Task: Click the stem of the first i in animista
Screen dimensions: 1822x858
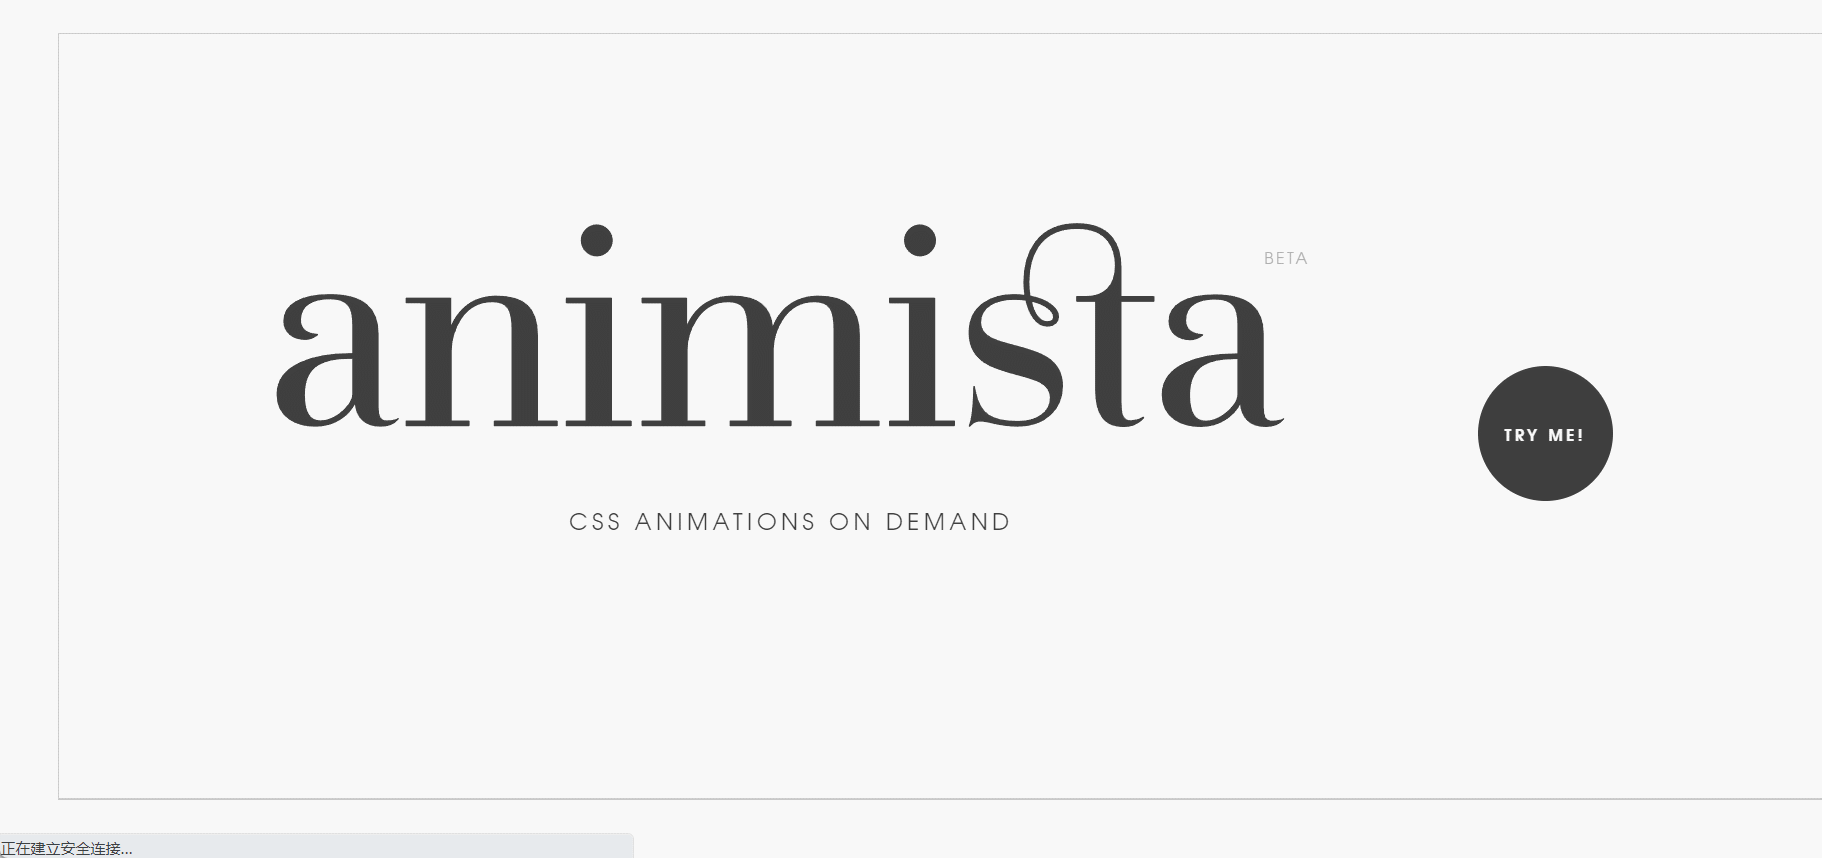Action: click(x=599, y=358)
